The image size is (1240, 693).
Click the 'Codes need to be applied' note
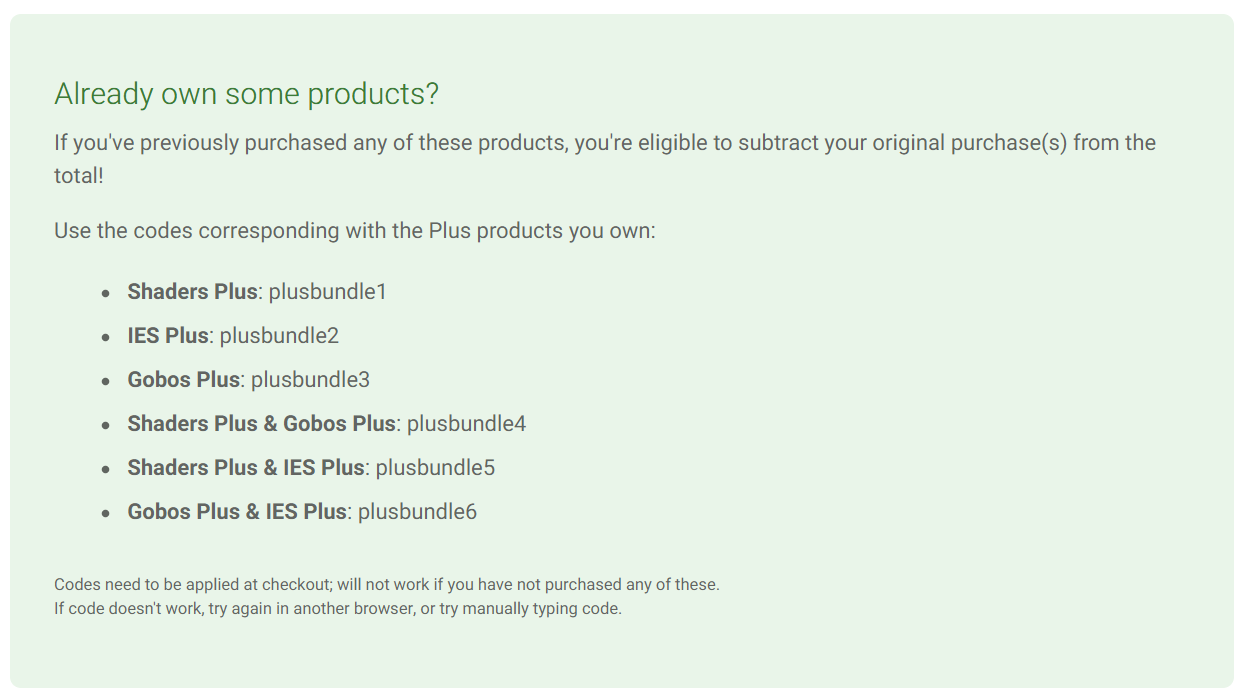click(x=387, y=585)
